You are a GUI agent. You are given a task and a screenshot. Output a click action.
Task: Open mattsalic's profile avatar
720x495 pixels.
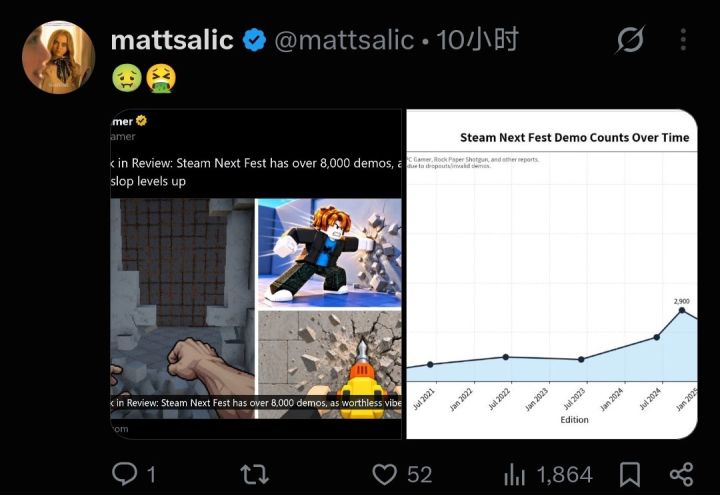click(x=58, y=57)
